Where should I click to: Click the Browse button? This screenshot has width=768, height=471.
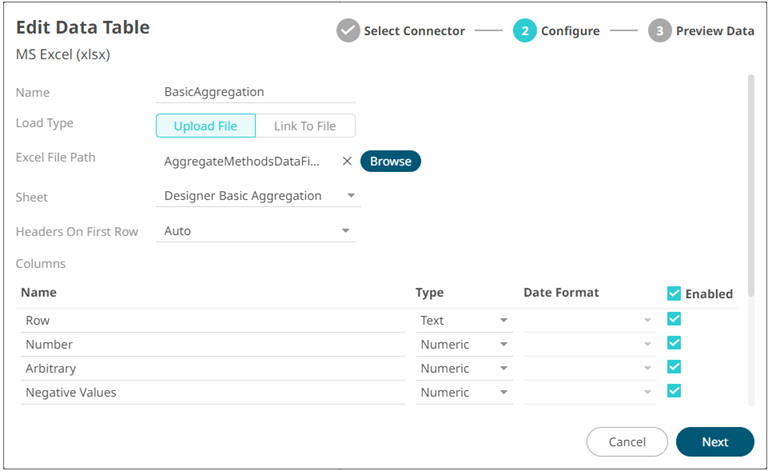click(x=390, y=161)
